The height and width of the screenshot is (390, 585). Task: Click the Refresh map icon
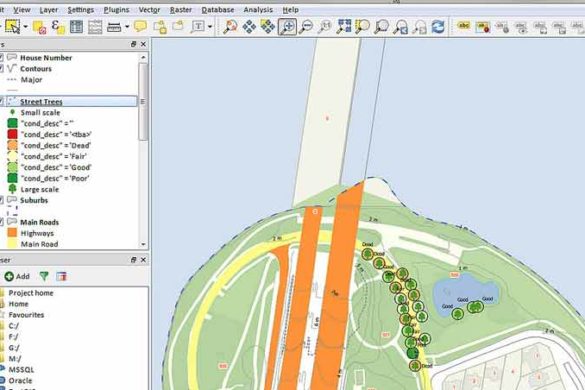pyautogui.click(x=438, y=27)
